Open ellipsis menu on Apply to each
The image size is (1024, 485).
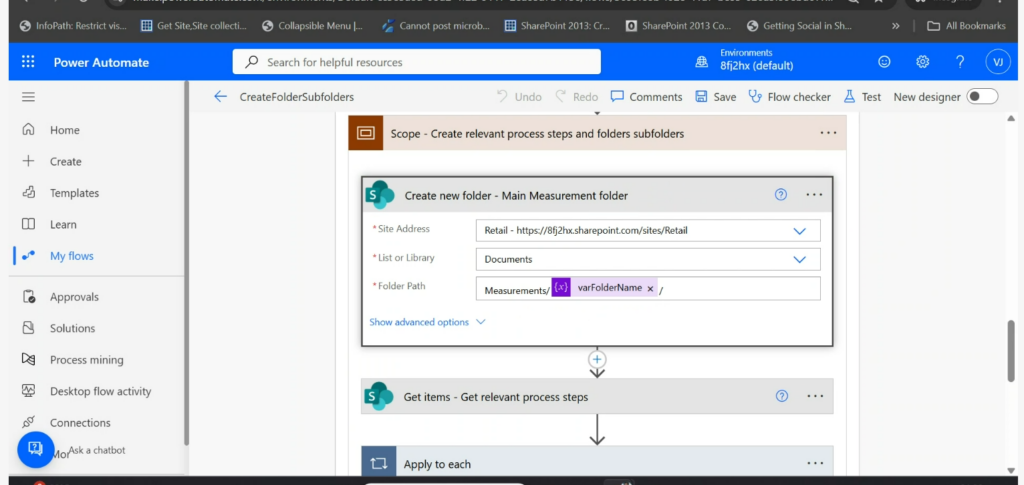click(815, 463)
